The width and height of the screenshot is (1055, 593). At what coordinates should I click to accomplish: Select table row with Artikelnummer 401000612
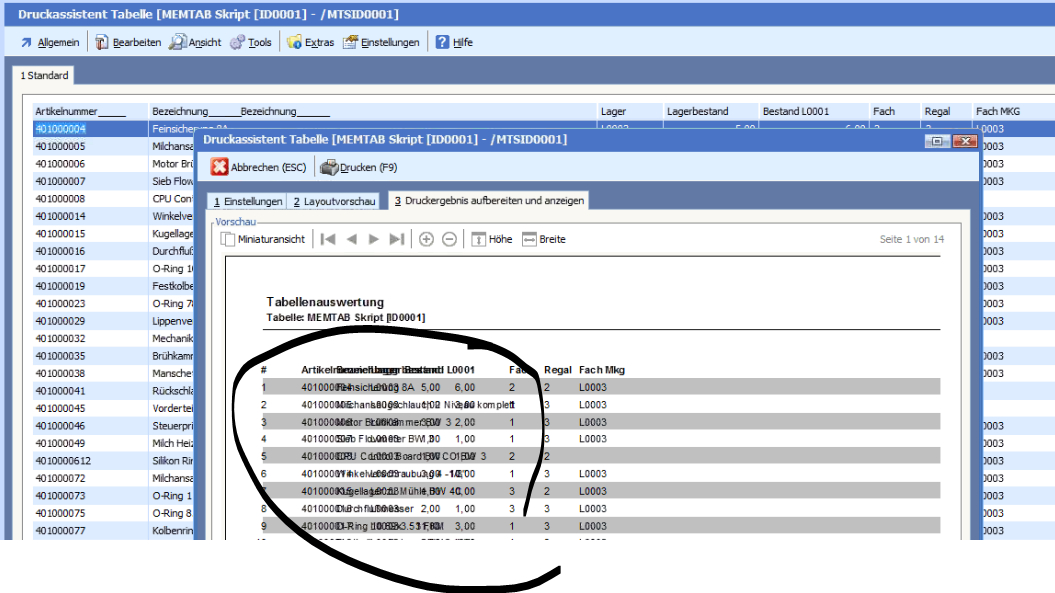click(x=63, y=460)
